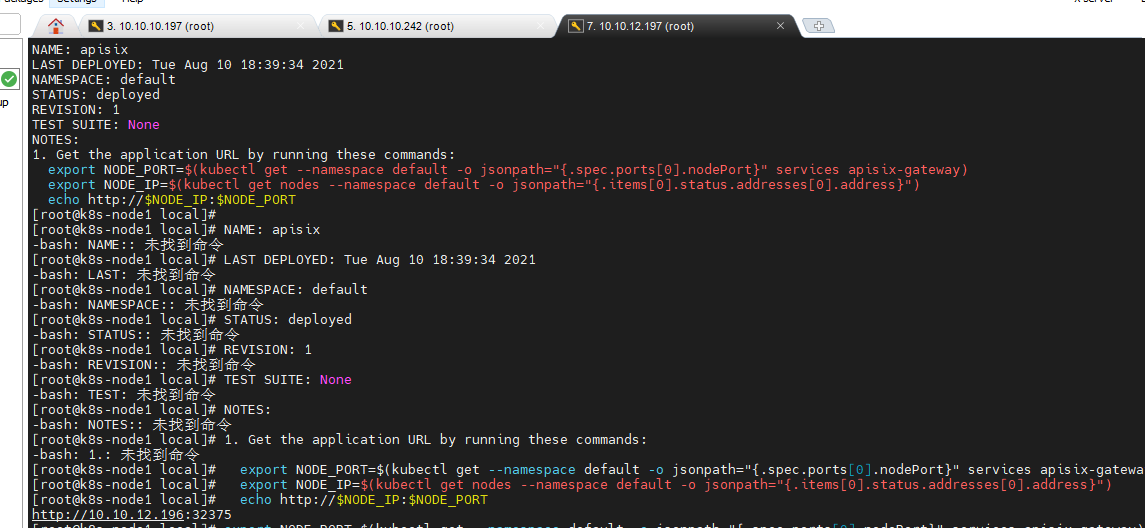Click the '# TEST SUITE: None' prompt line

coord(192,380)
